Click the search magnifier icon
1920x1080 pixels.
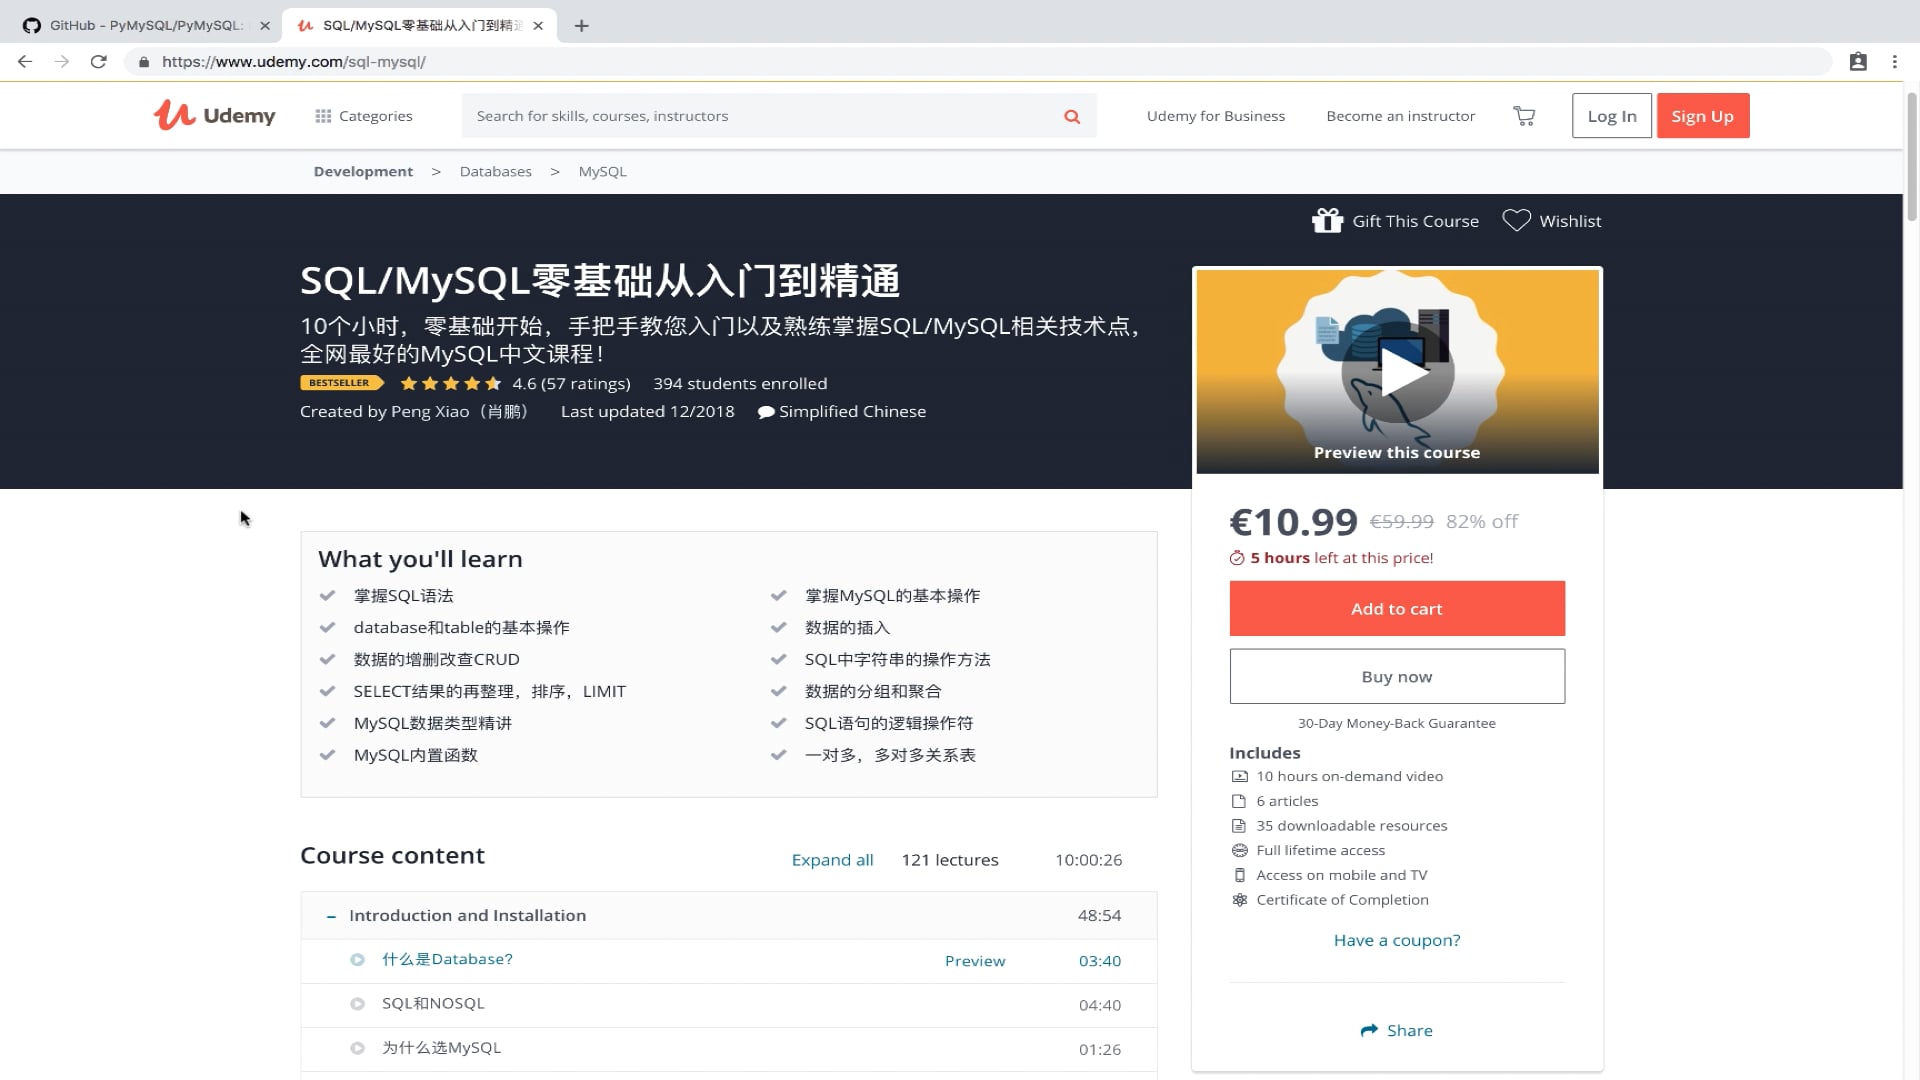pos(1070,115)
